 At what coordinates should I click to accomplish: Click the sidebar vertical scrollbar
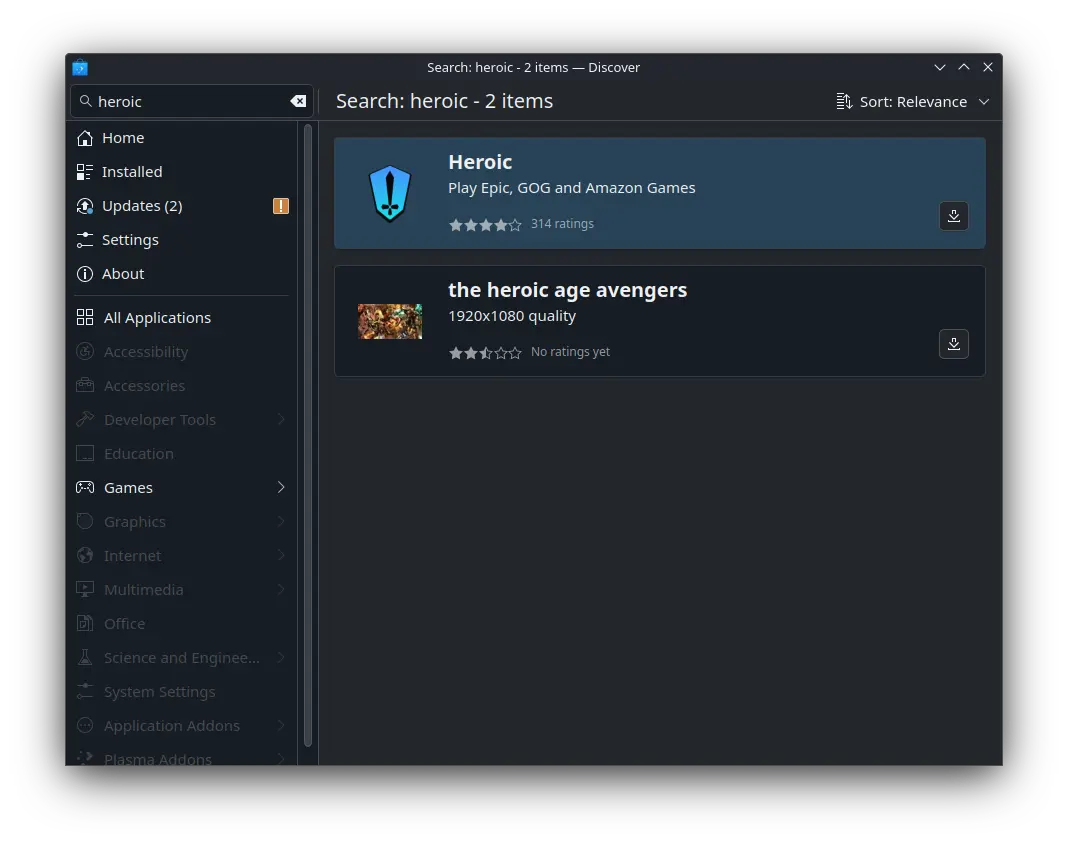308,436
